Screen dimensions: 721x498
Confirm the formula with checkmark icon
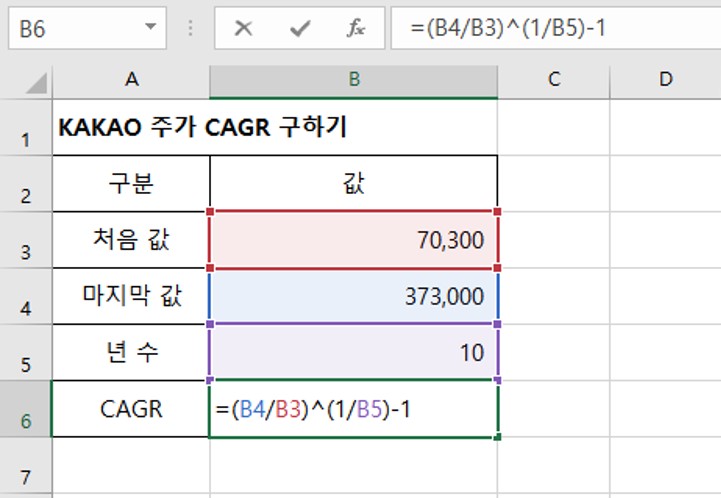tap(300, 29)
